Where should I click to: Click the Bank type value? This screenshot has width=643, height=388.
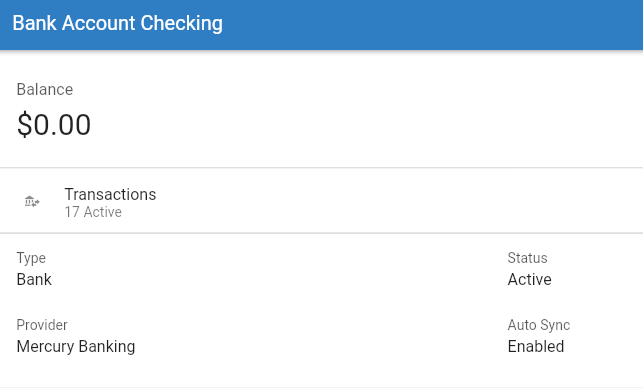pyautogui.click(x=34, y=280)
